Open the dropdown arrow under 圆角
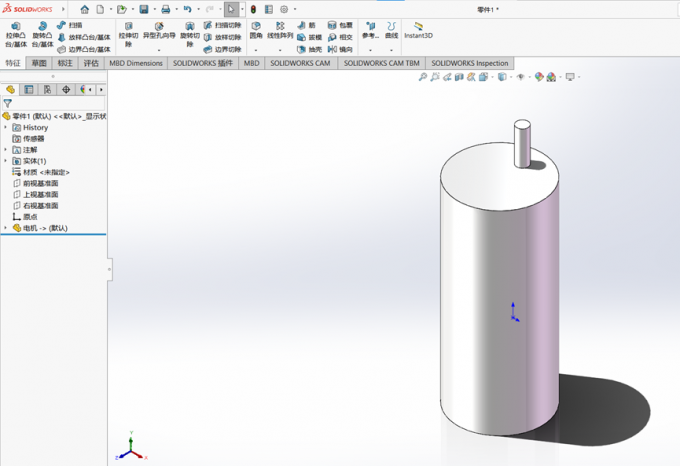Screen dimensions: 680x466 tap(256, 50)
